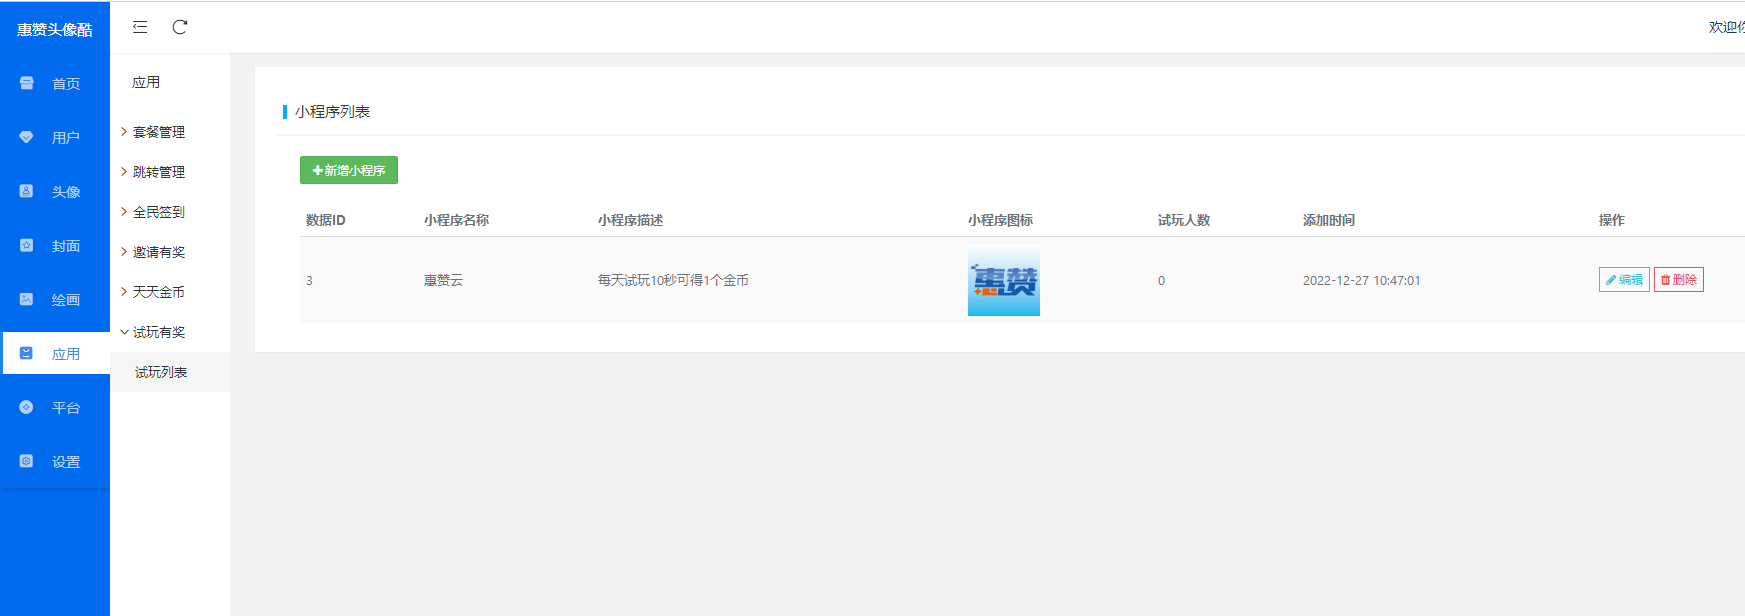Open the 设置 menu item
The image size is (1745, 616).
55,461
